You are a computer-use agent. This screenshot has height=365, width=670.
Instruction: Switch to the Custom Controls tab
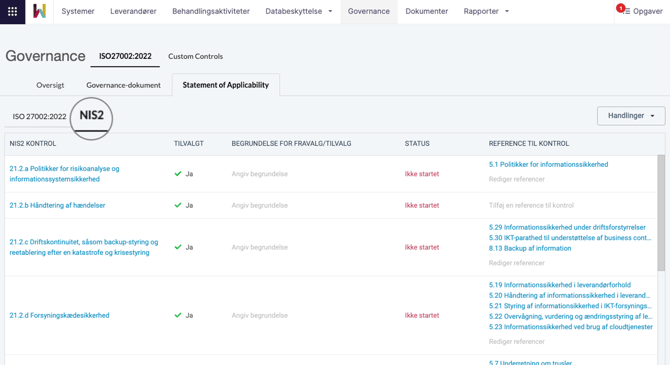pos(195,56)
